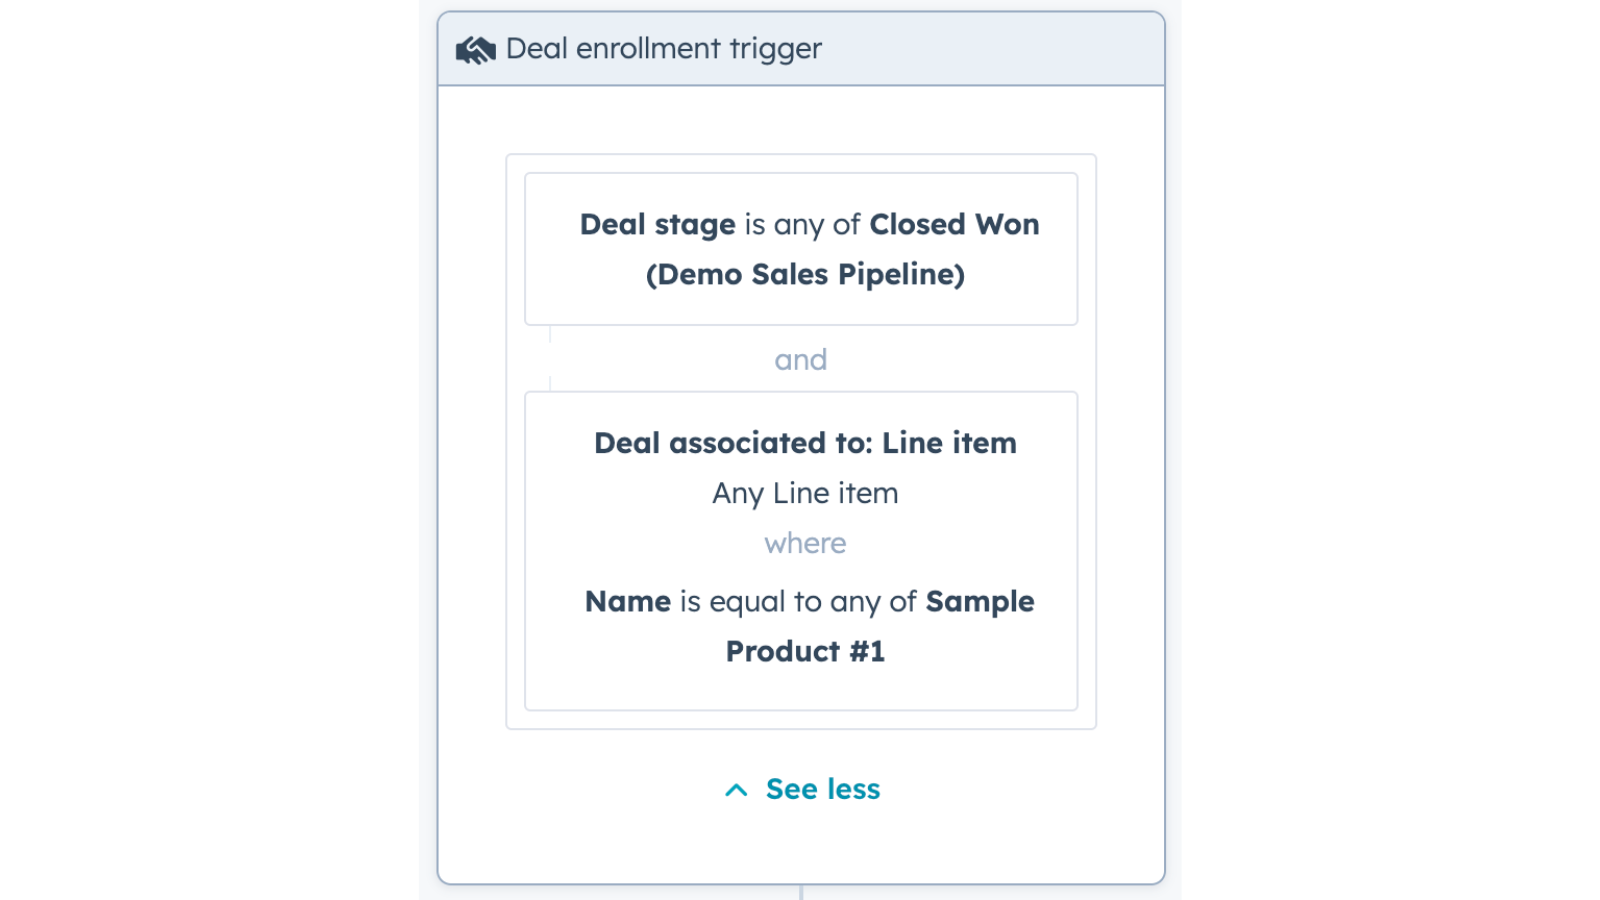This screenshot has height=900, width=1600.
Task: Select the Deal associated to Line item heading
Action: point(805,443)
